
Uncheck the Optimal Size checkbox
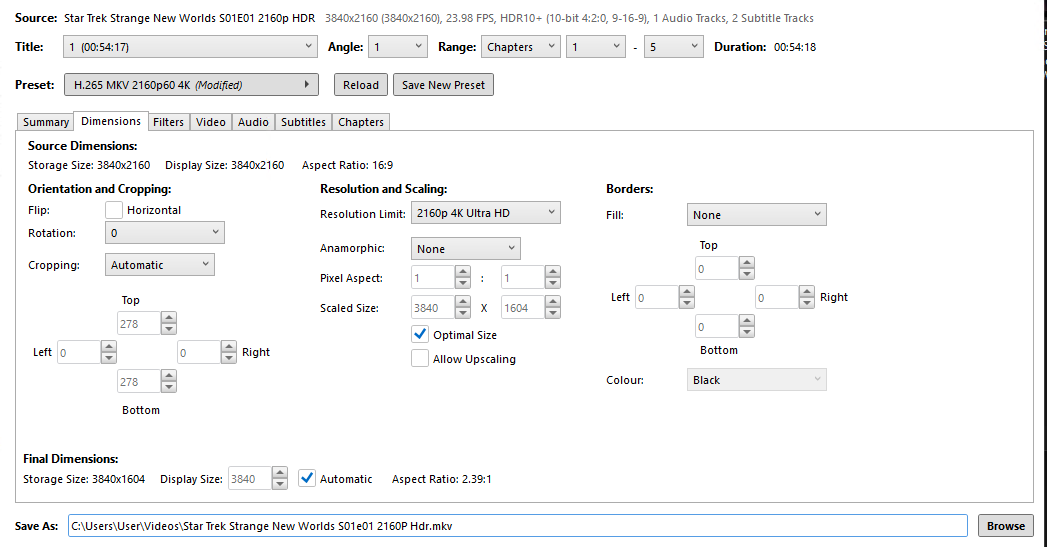click(x=420, y=335)
